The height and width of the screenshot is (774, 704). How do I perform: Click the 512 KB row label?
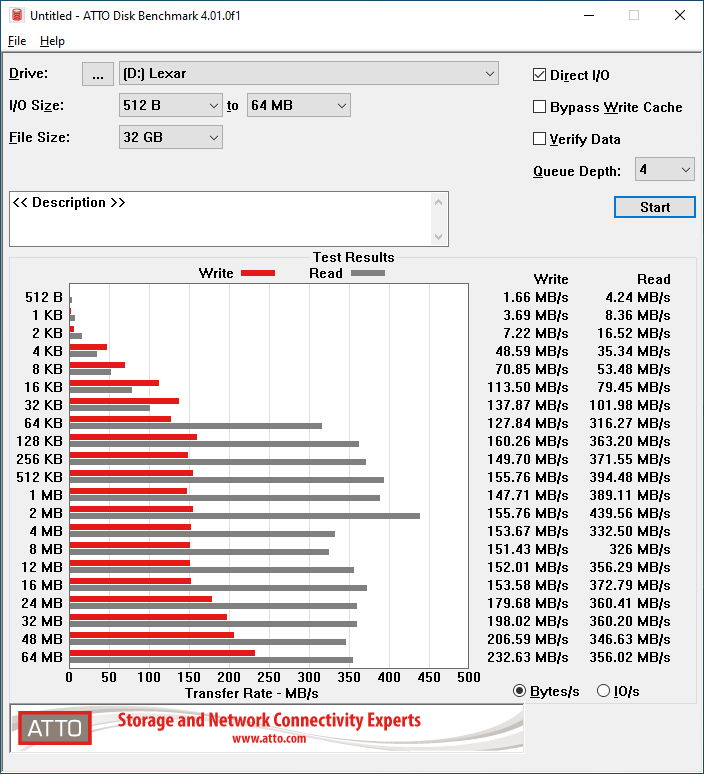click(x=39, y=477)
